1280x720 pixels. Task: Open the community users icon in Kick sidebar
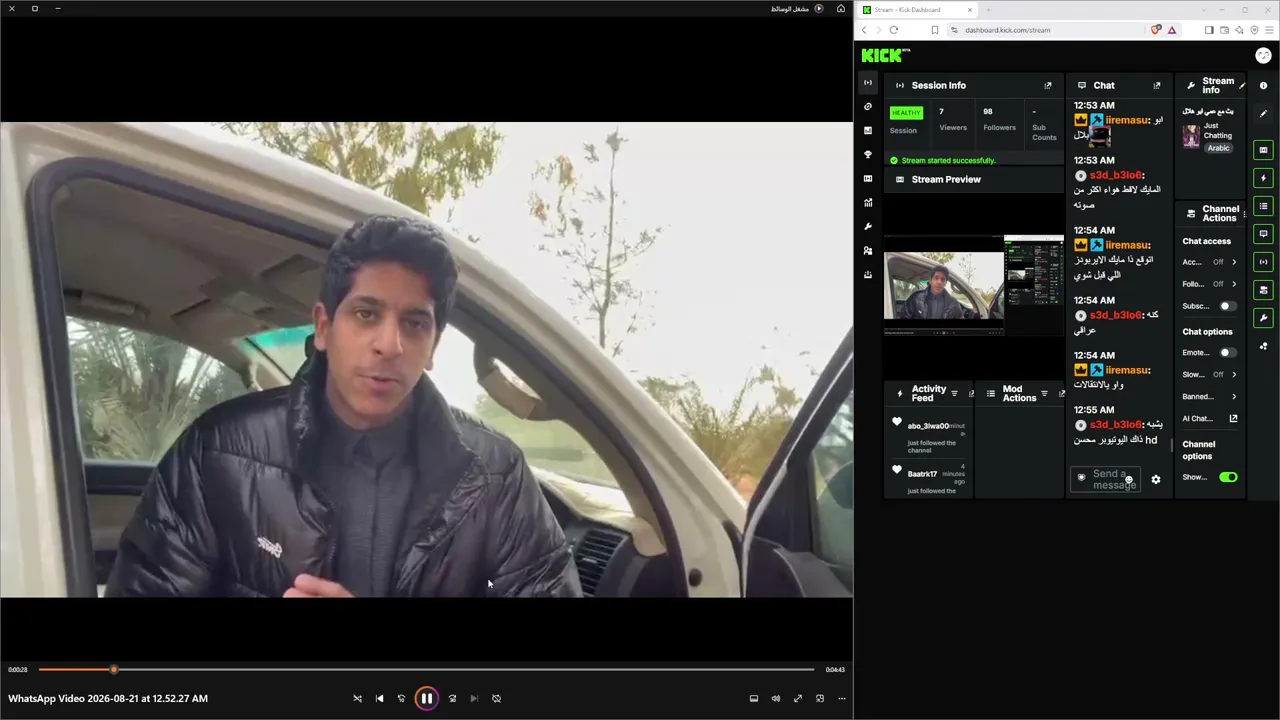(868, 250)
